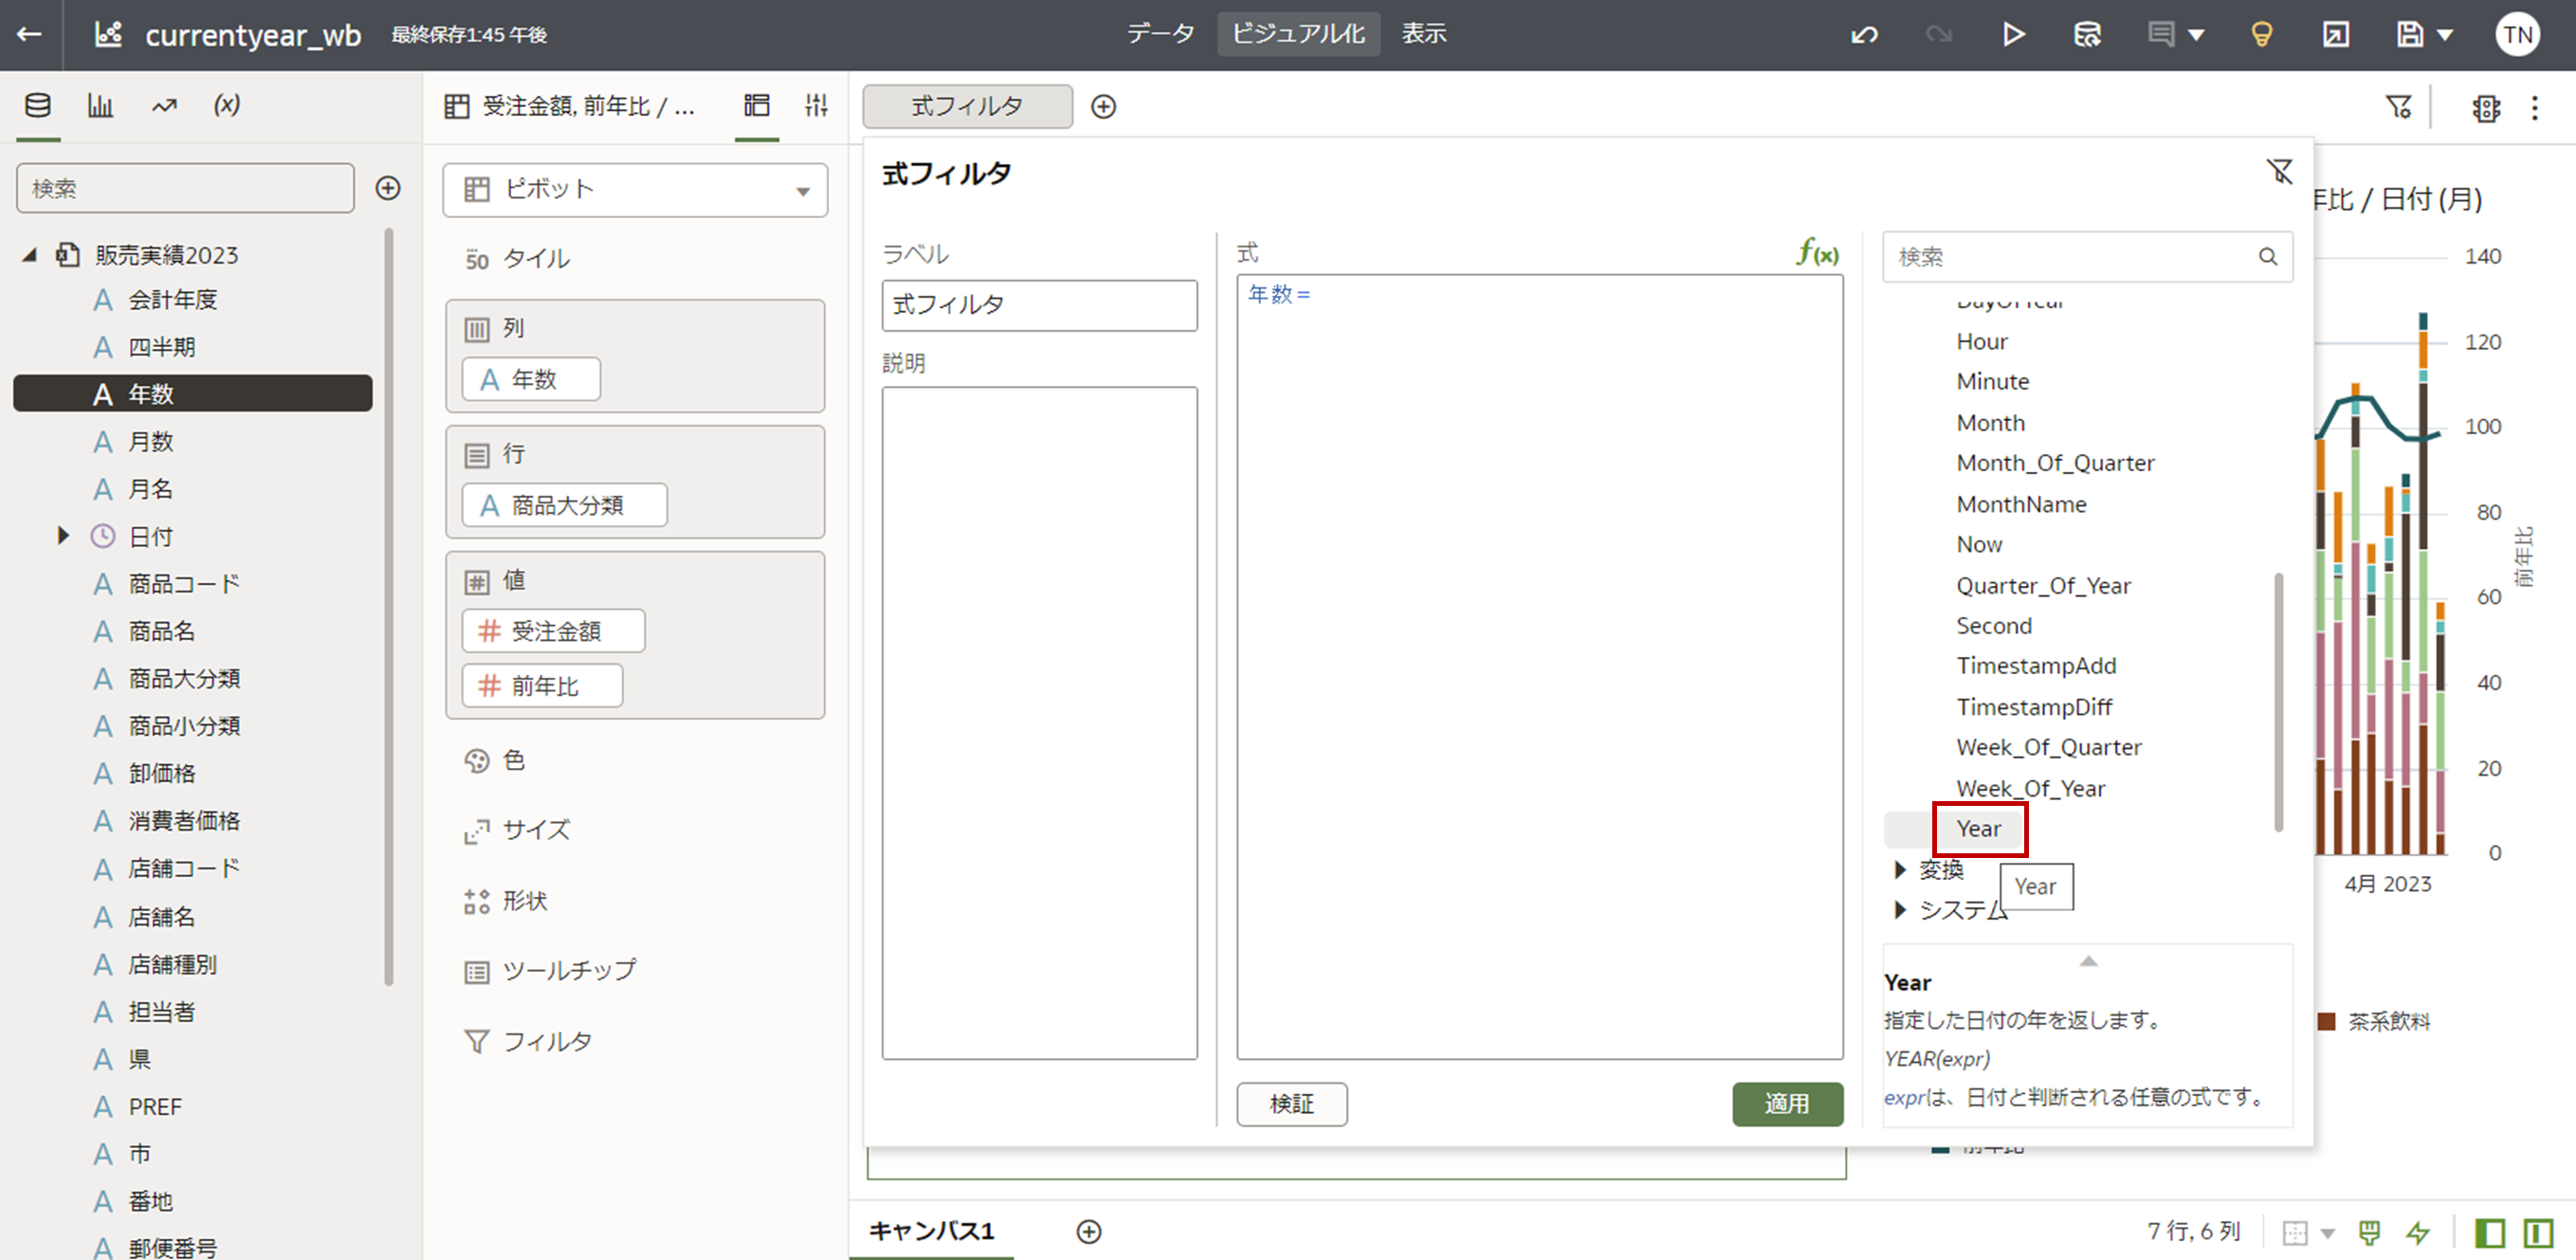Click the f(x) function icon above the expression
2576x1260 pixels.
(x=1817, y=253)
